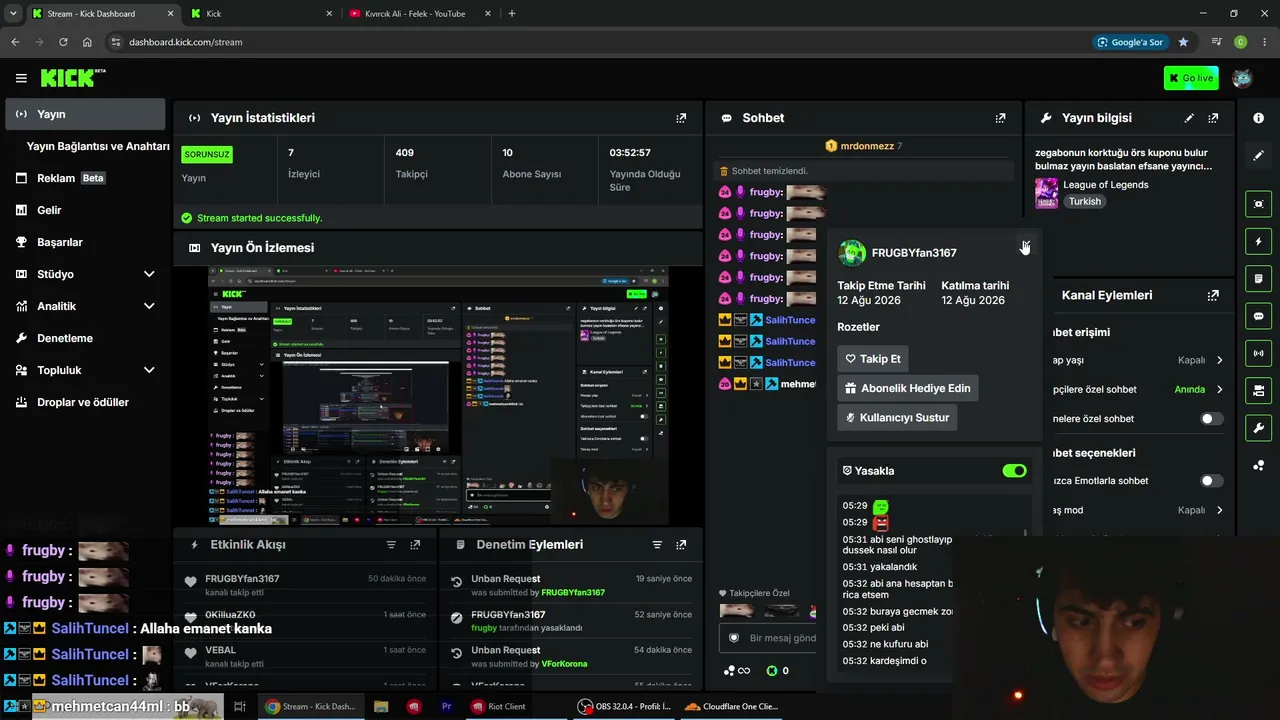The image size is (1280, 720).
Task: Click Google'a Sor in address bar
Action: [x=1130, y=42]
